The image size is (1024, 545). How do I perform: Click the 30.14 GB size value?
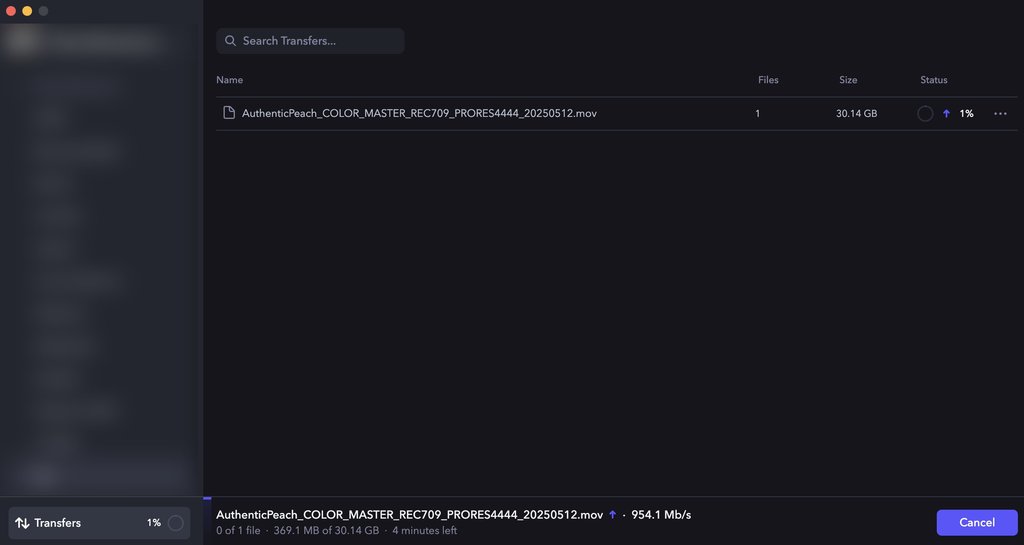click(x=856, y=114)
